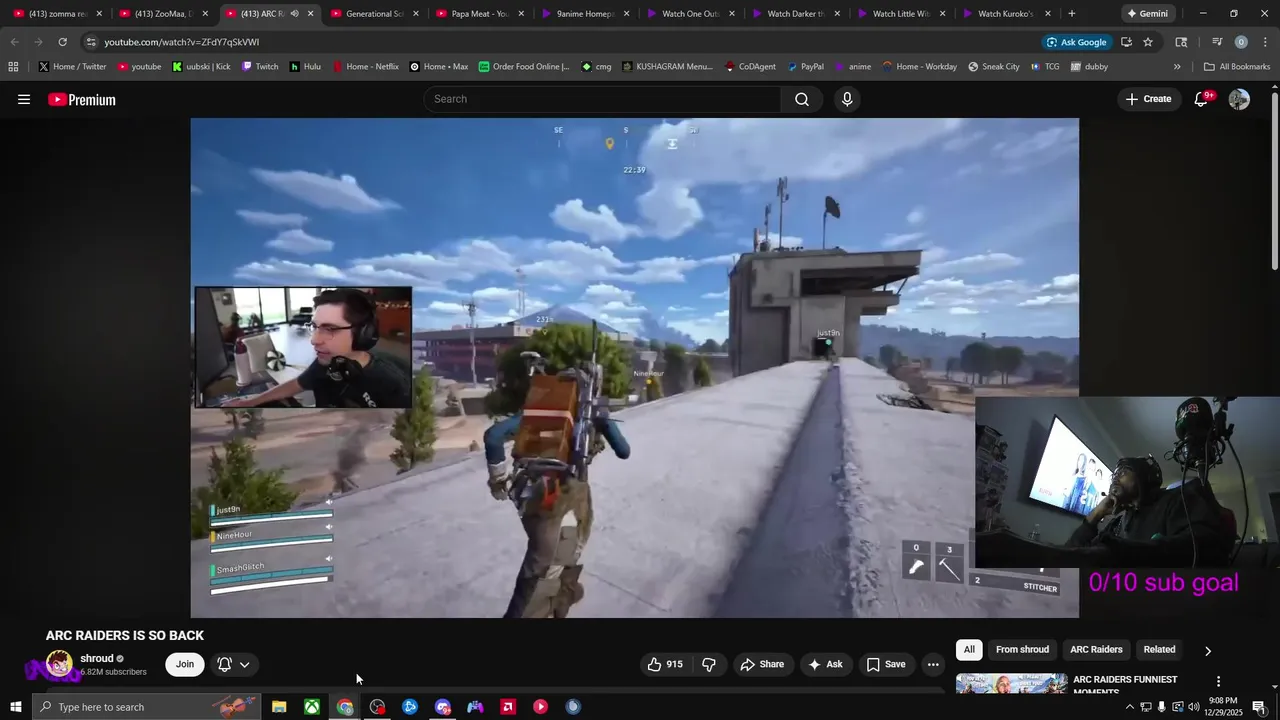
Task: Click the Chrome address bar URL
Action: [x=181, y=42]
